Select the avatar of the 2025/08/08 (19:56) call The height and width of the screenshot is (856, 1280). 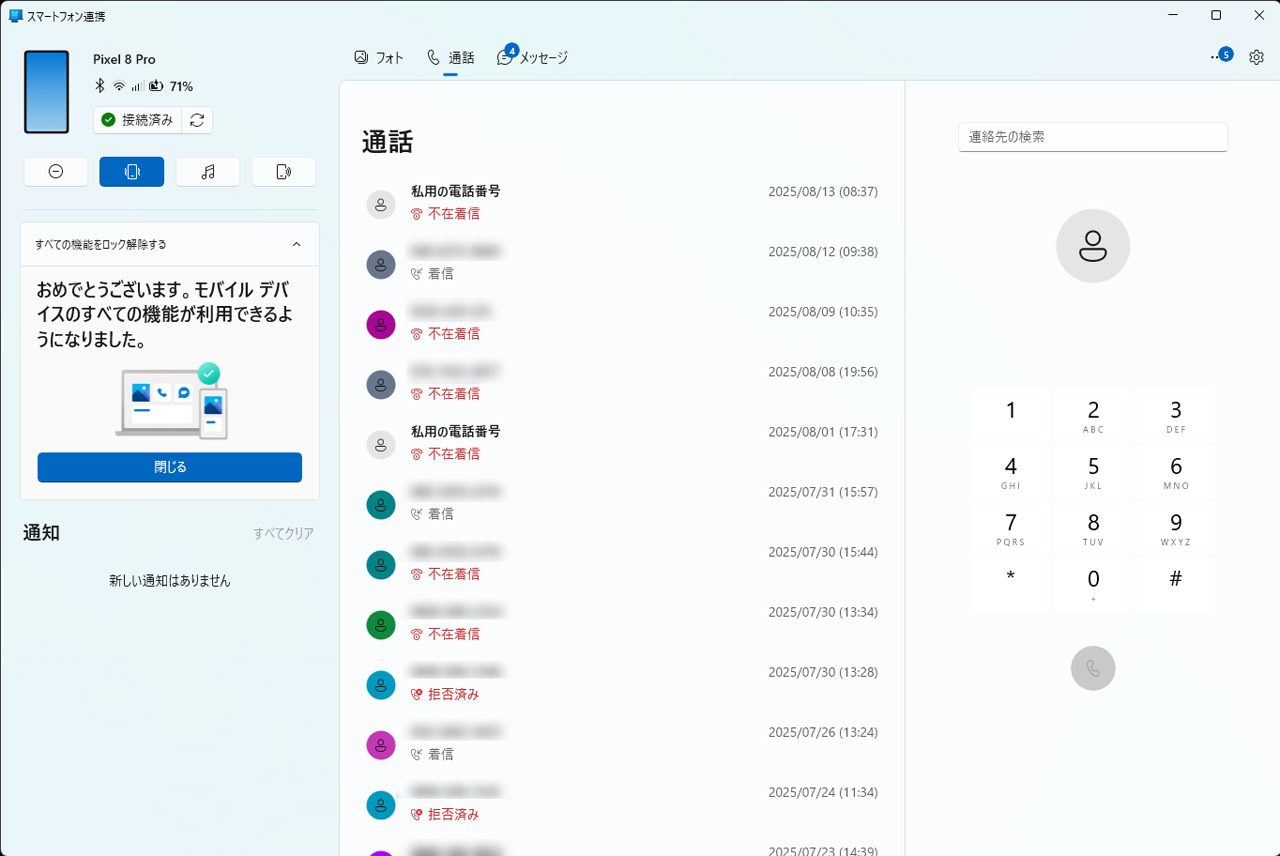pyautogui.click(x=381, y=385)
